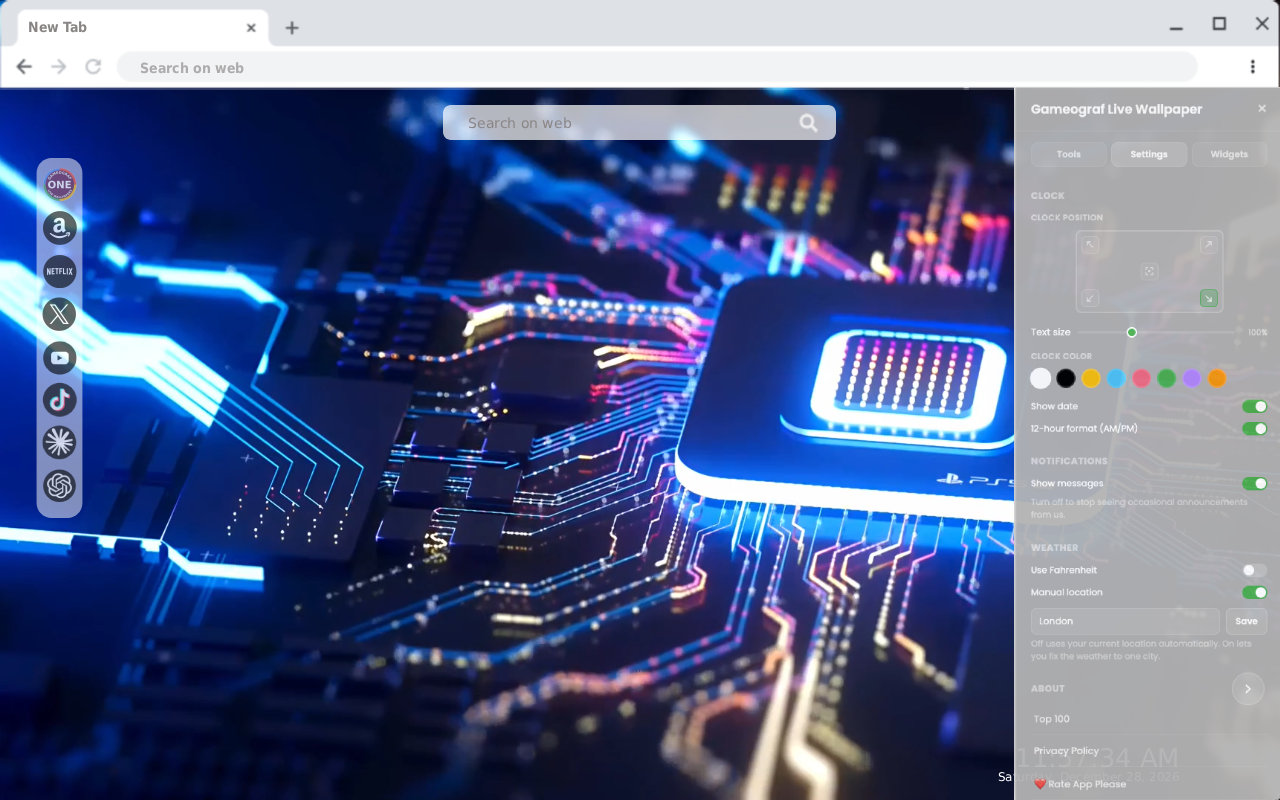Open the ONE shortcut in the sidebar dock
The height and width of the screenshot is (800, 1280).
tap(60, 184)
